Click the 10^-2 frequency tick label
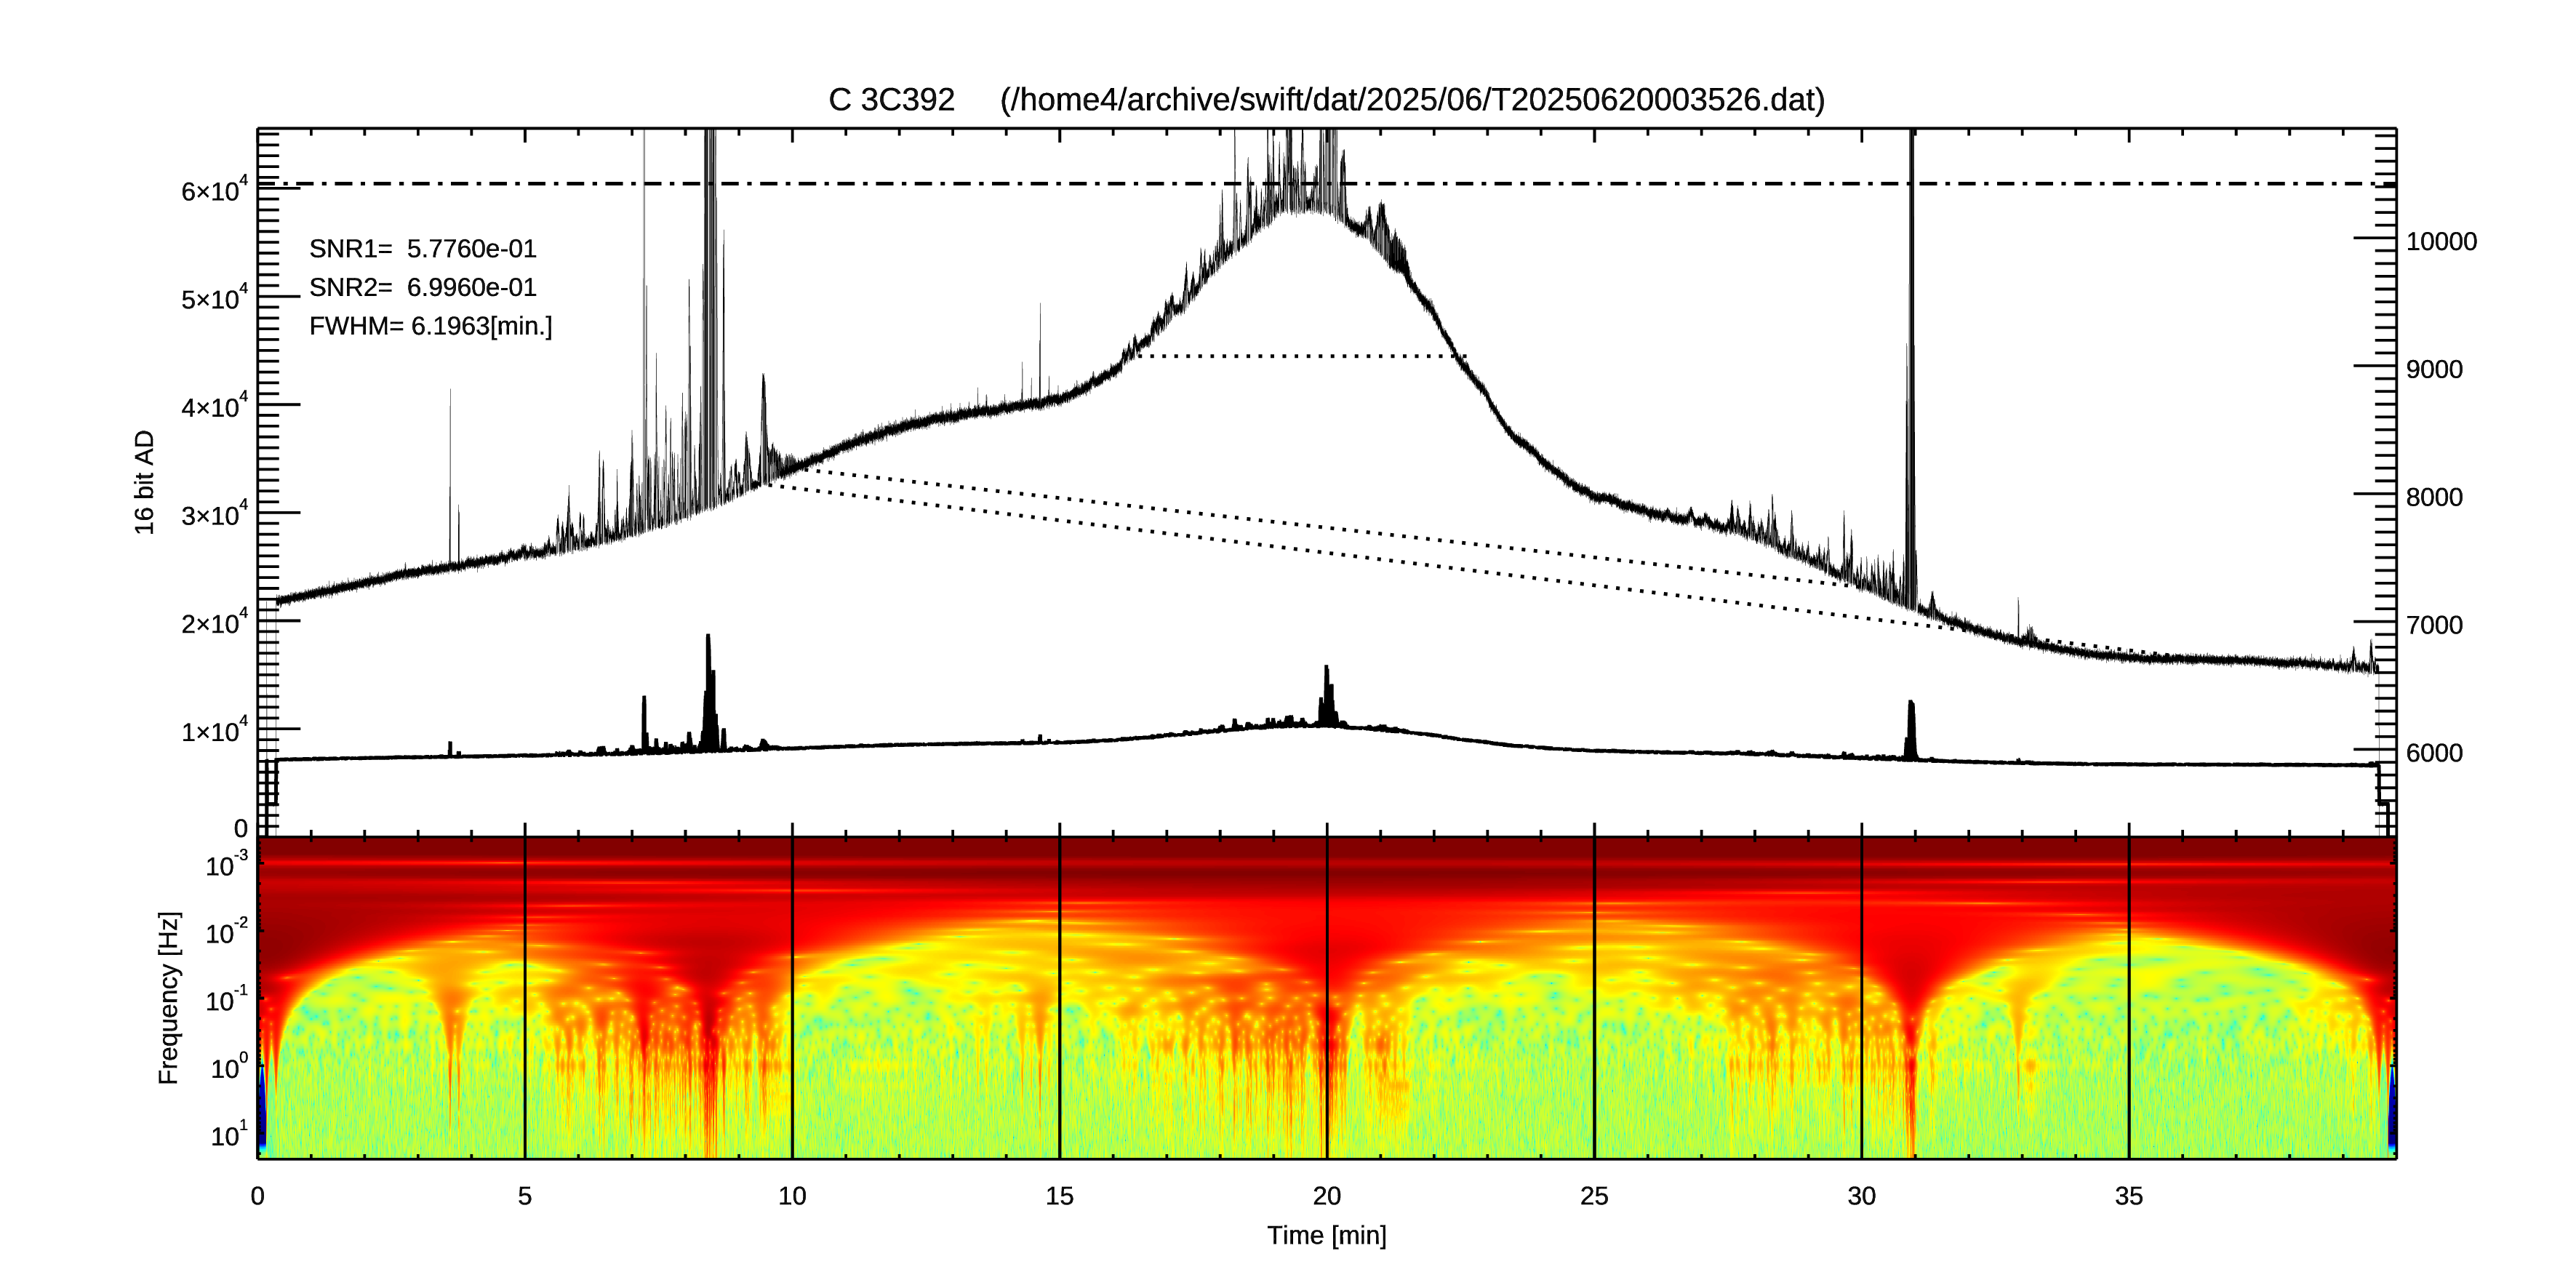The image size is (2576, 1288). tap(227, 931)
